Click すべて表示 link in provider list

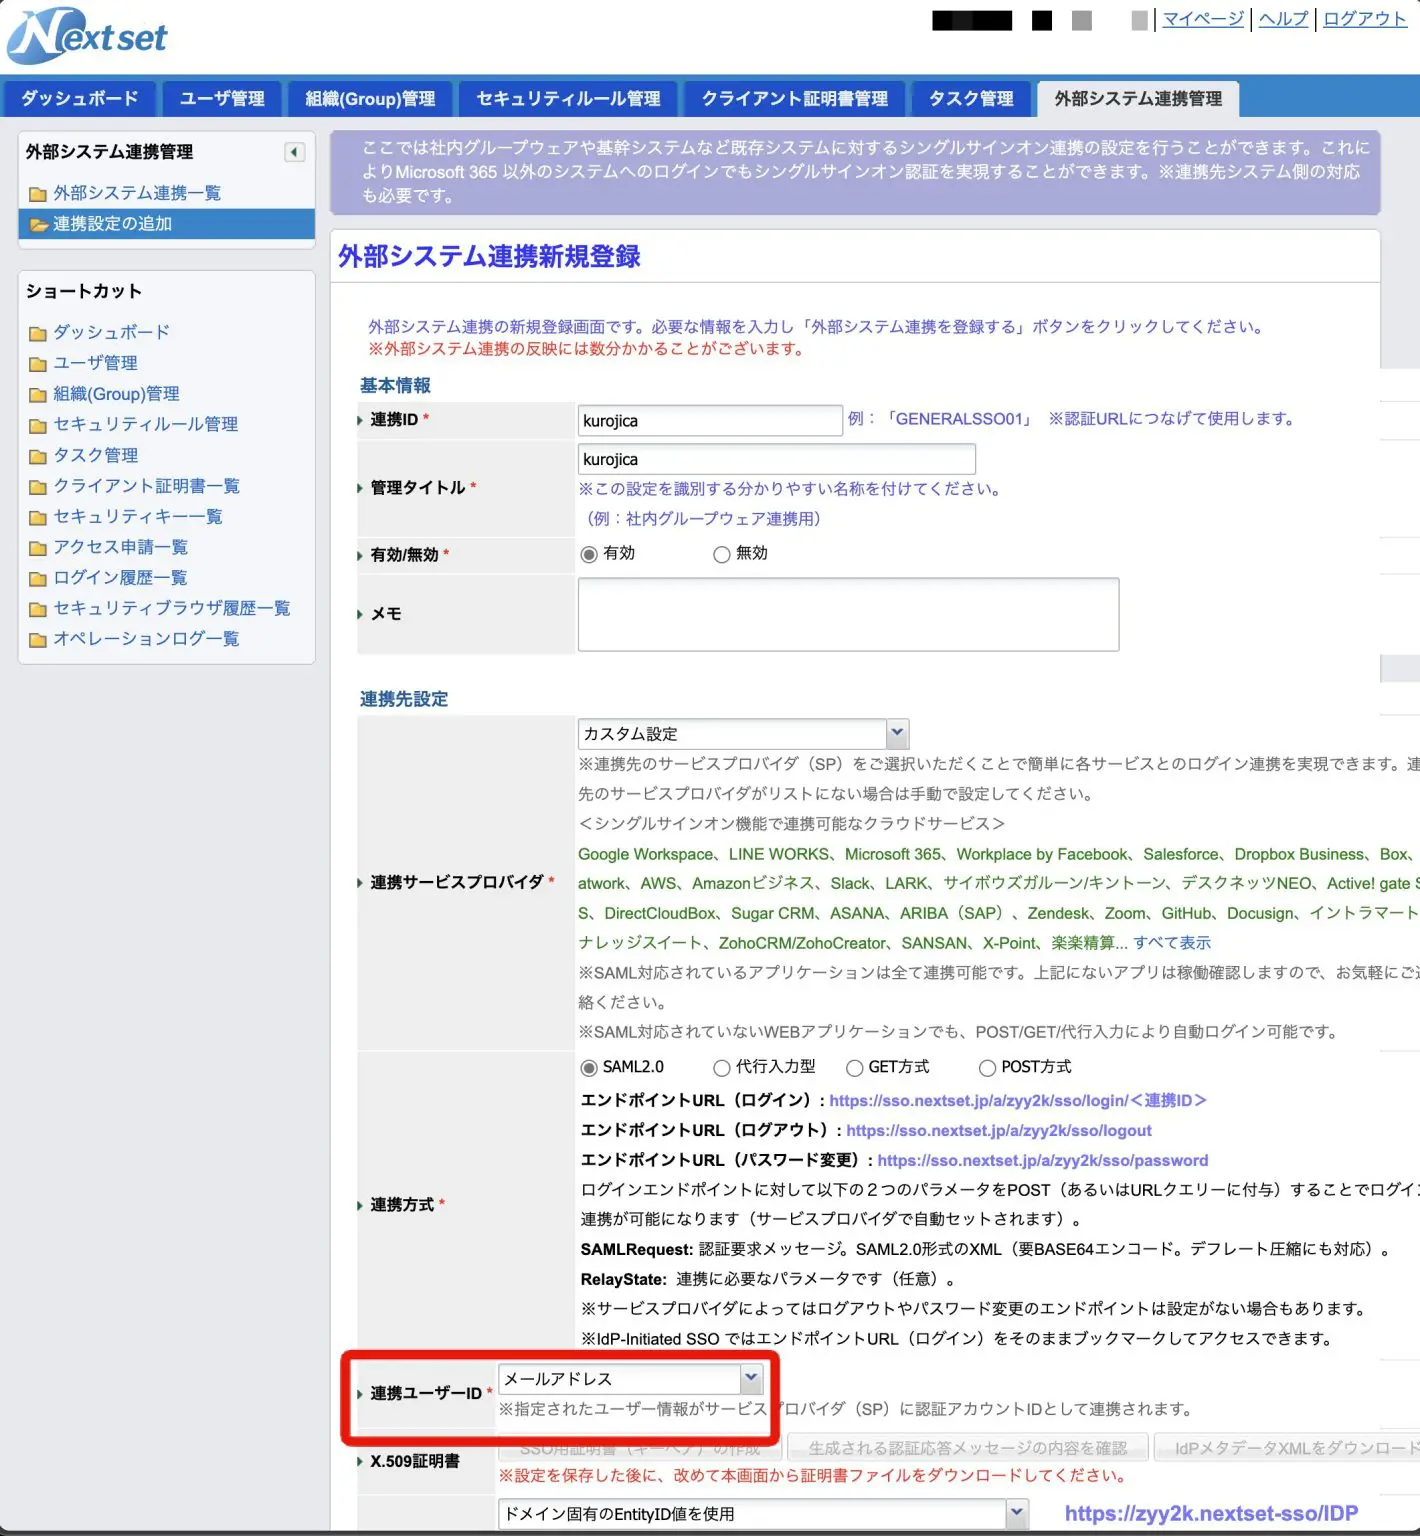tap(1171, 943)
